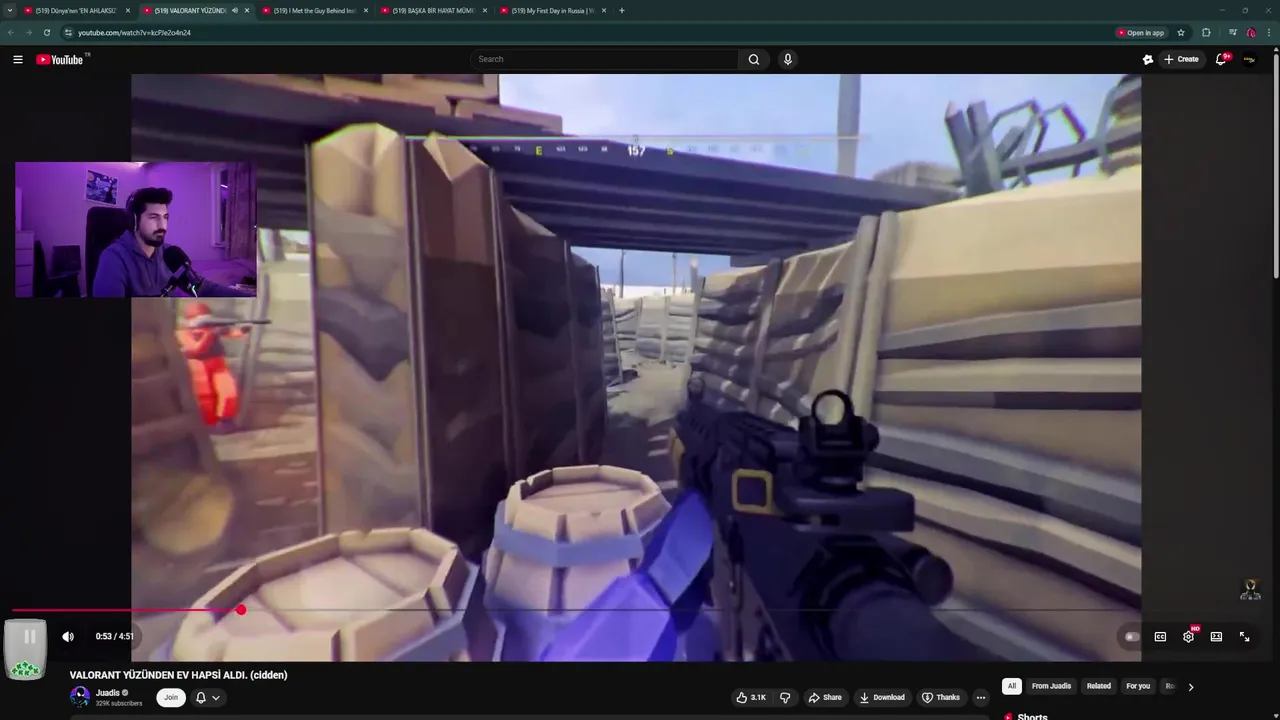Pause the video
The height and width of the screenshot is (720, 1280).
30,636
